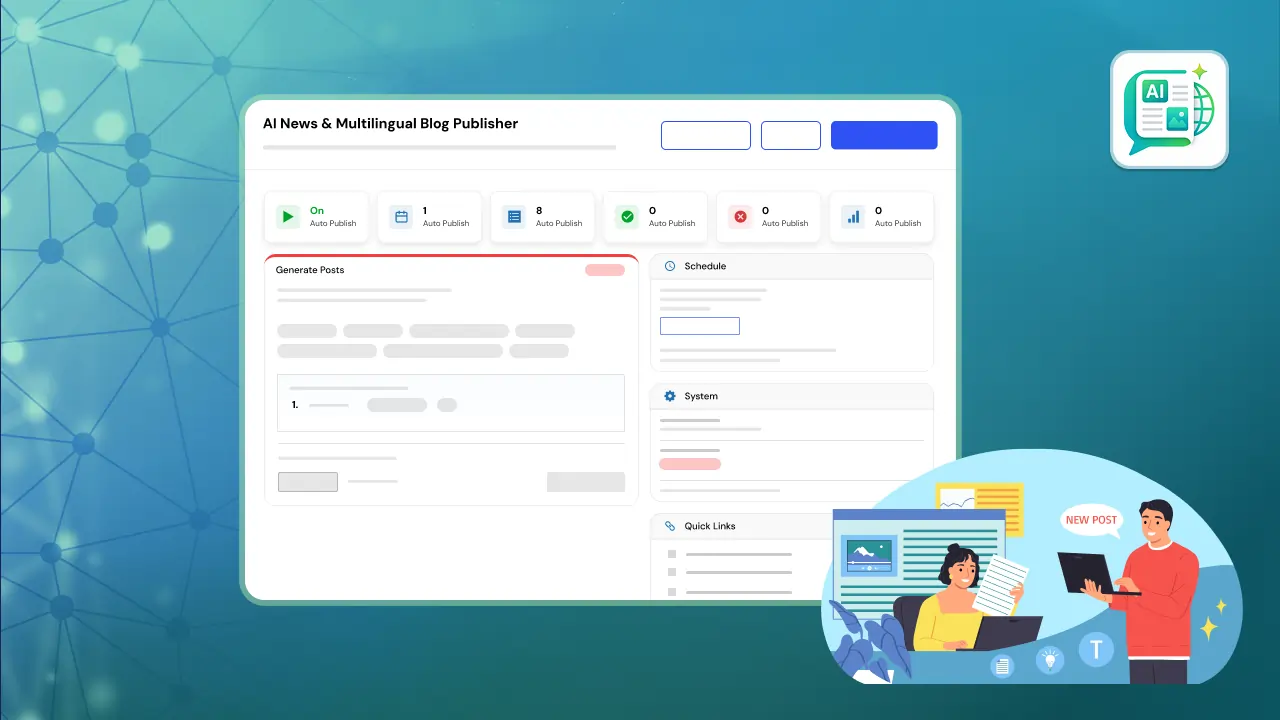This screenshot has width=1280, height=720.
Task: Click the wider outlined button in the header
Action: pyautogui.click(x=706, y=135)
